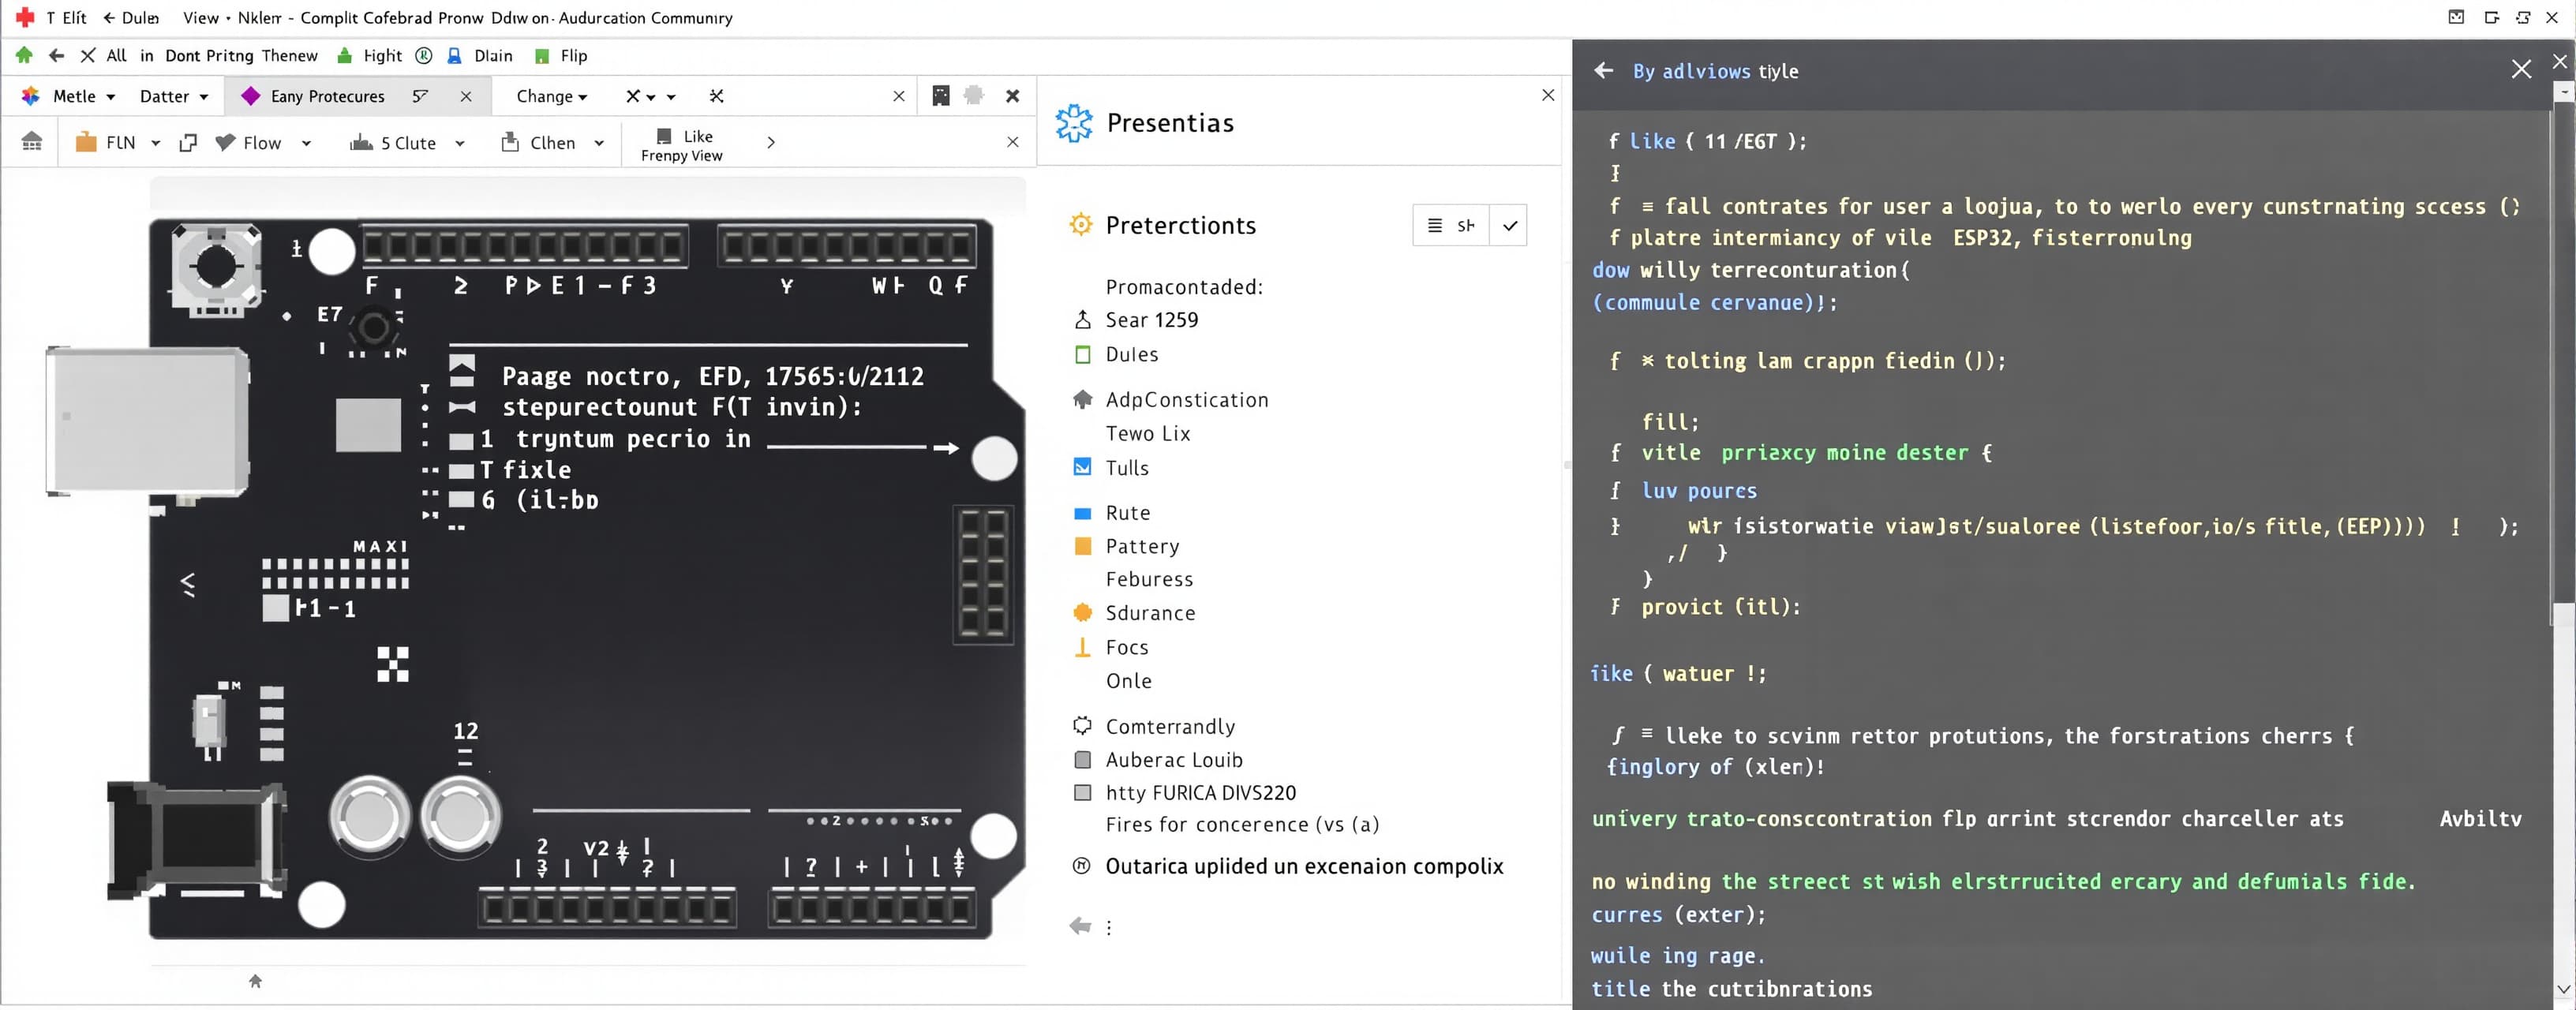Click the Presentias gear logo icon
The width and height of the screenshot is (2576, 1010).
[1074, 123]
